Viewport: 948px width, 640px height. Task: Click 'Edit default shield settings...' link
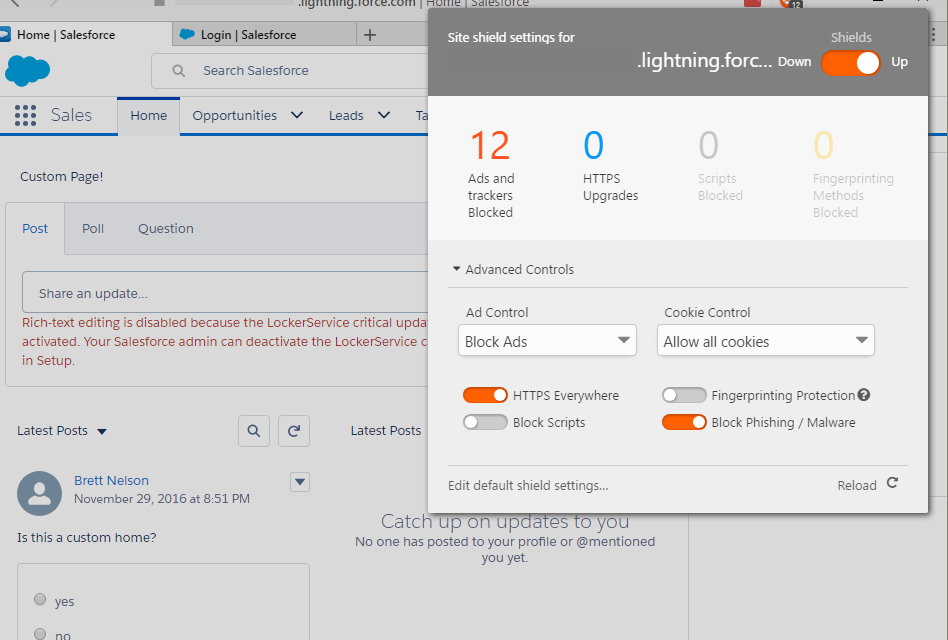tap(528, 485)
